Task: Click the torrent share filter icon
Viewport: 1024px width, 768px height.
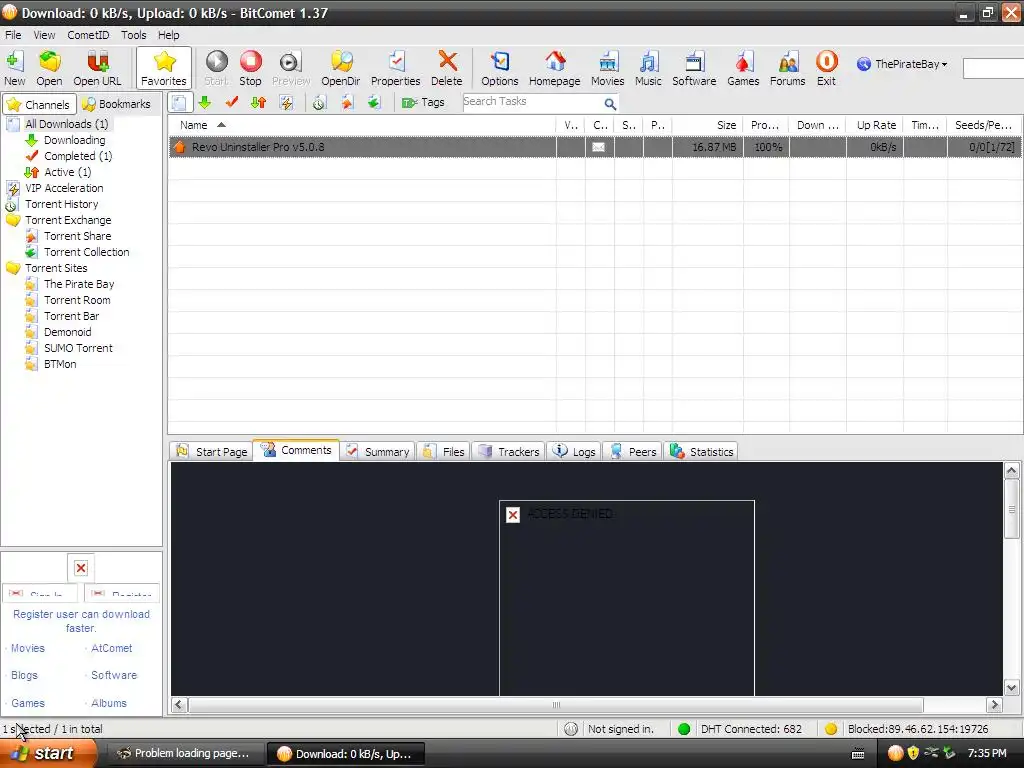Action: [x=346, y=103]
